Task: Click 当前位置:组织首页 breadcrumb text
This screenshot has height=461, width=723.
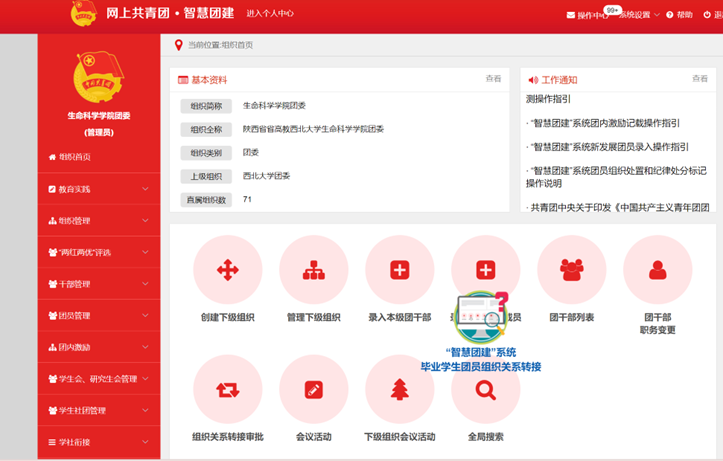Action: (220, 45)
